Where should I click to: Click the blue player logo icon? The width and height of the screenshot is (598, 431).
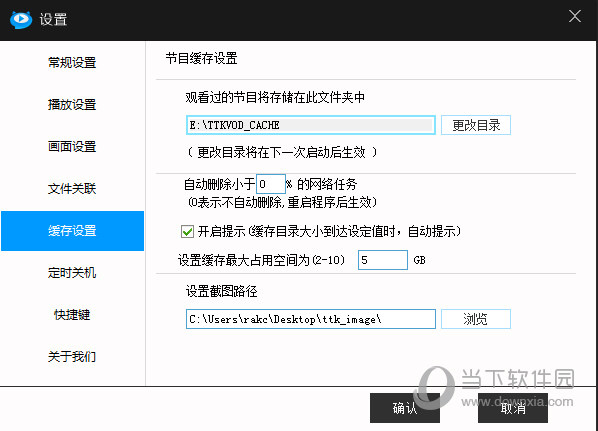[21, 19]
